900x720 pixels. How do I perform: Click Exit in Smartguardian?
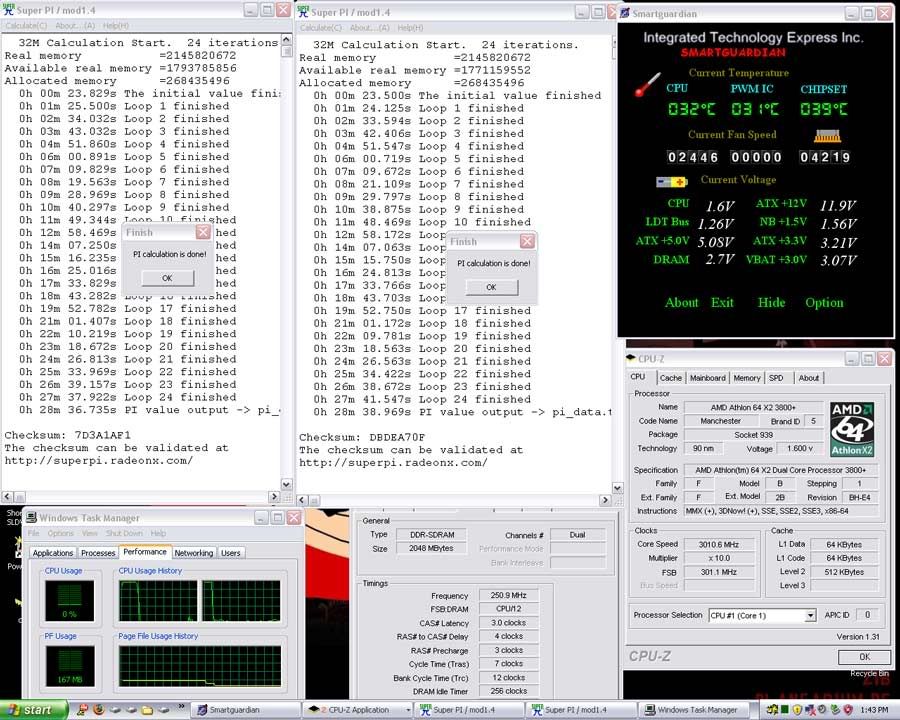722,303
